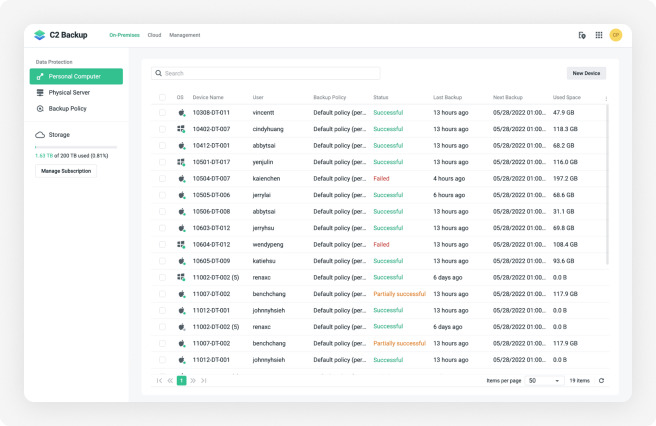This screenshot has height=426, width=656.
Task: Click the Manage Subscription button
Action: pos(66,171)
